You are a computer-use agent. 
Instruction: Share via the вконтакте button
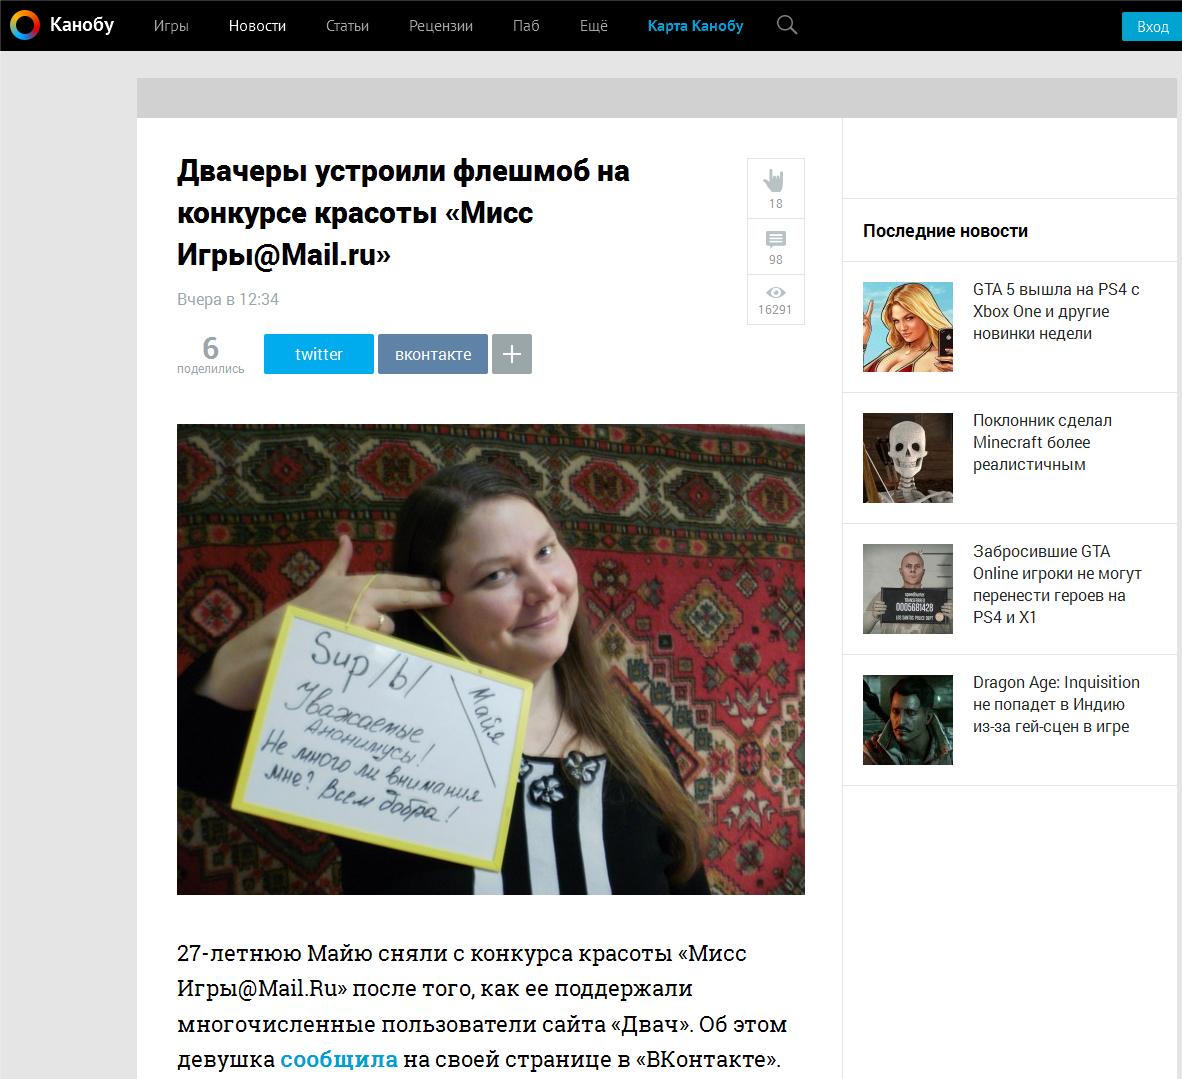pyautogui.click(x=433, y=354)
